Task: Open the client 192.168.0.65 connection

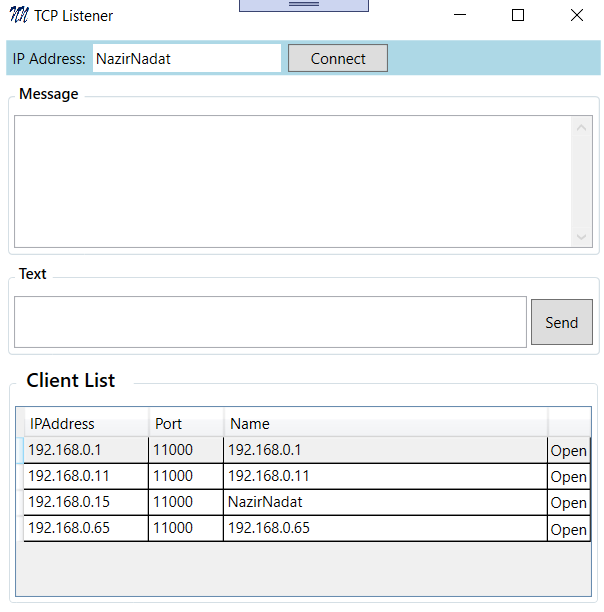Action: 568,529
